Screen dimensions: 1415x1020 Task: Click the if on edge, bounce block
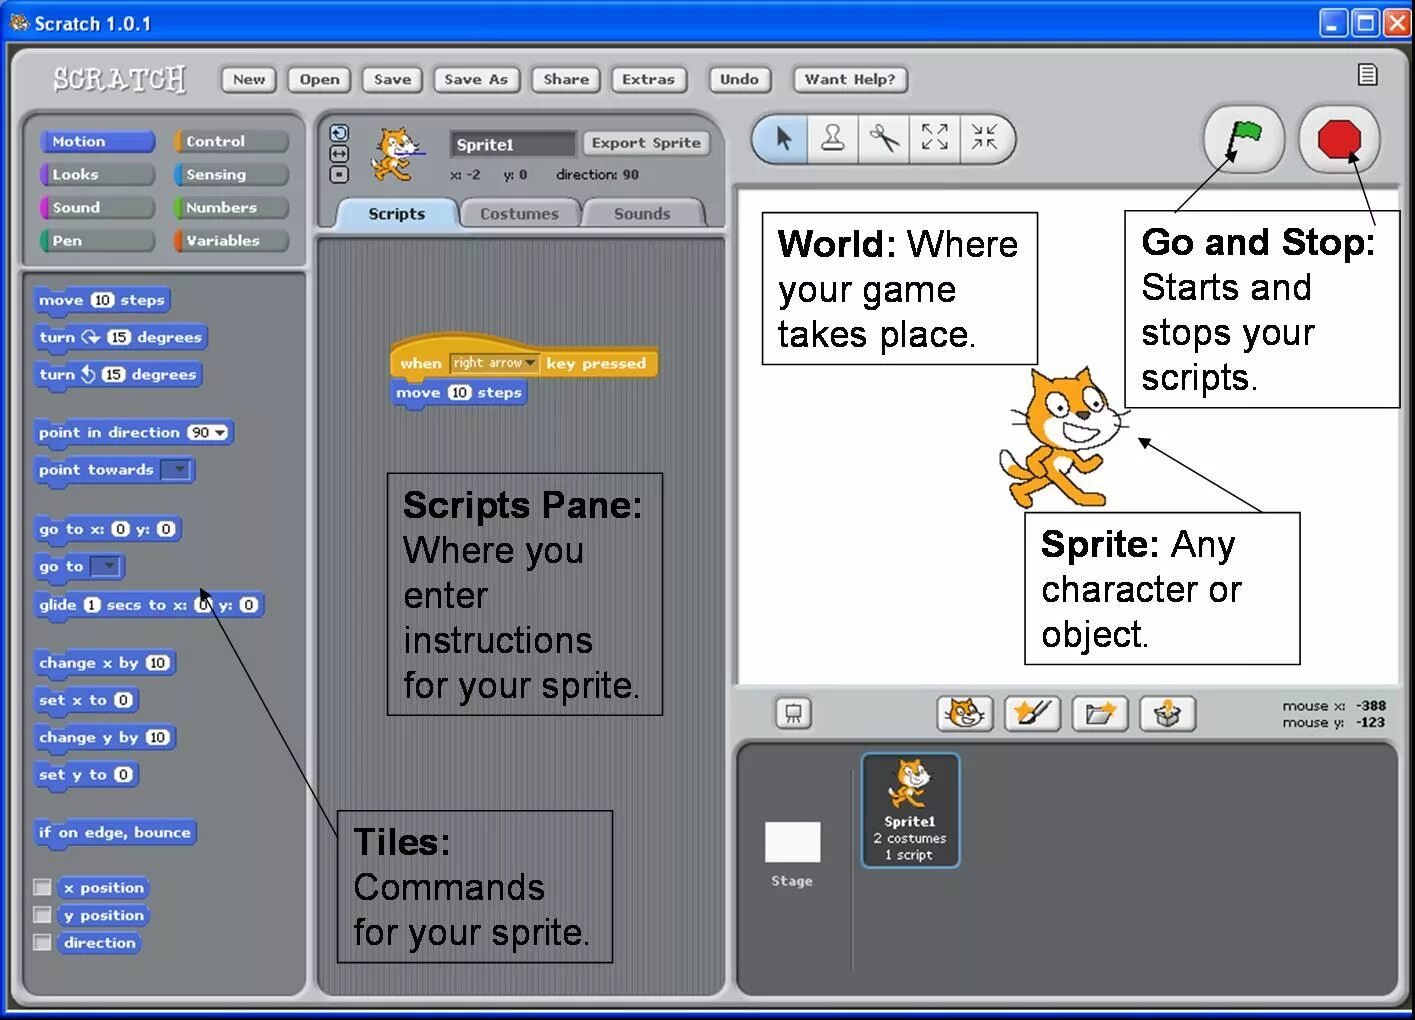tap(115, 833)
